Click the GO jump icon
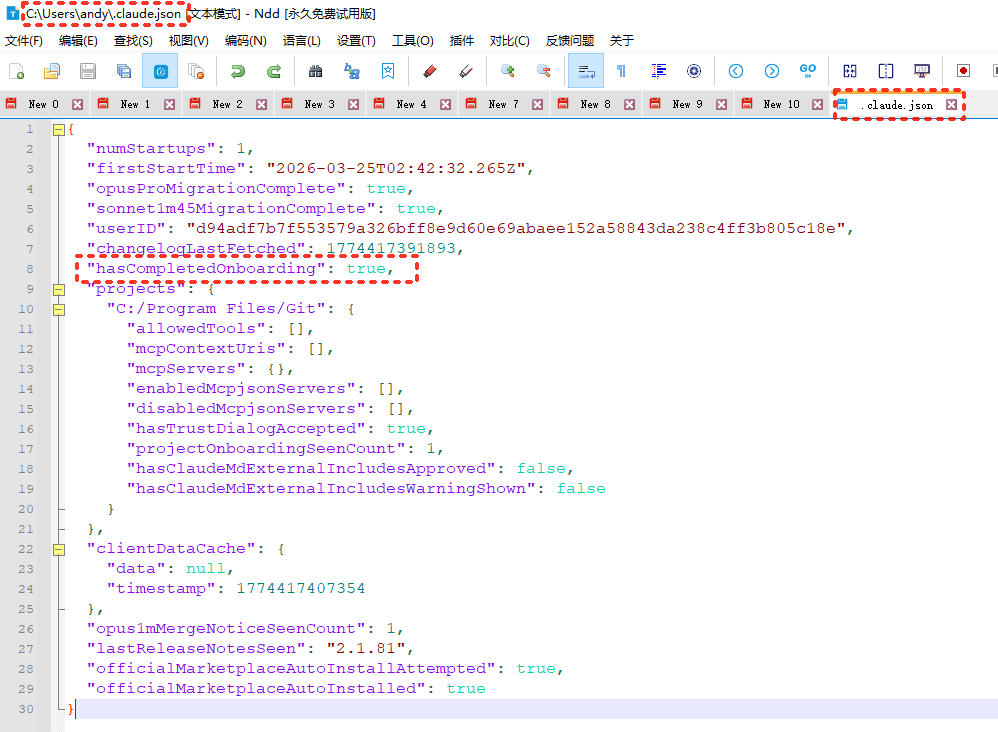Image resolution: width=998 pixels, height=732 pixels. click(807, 71)
